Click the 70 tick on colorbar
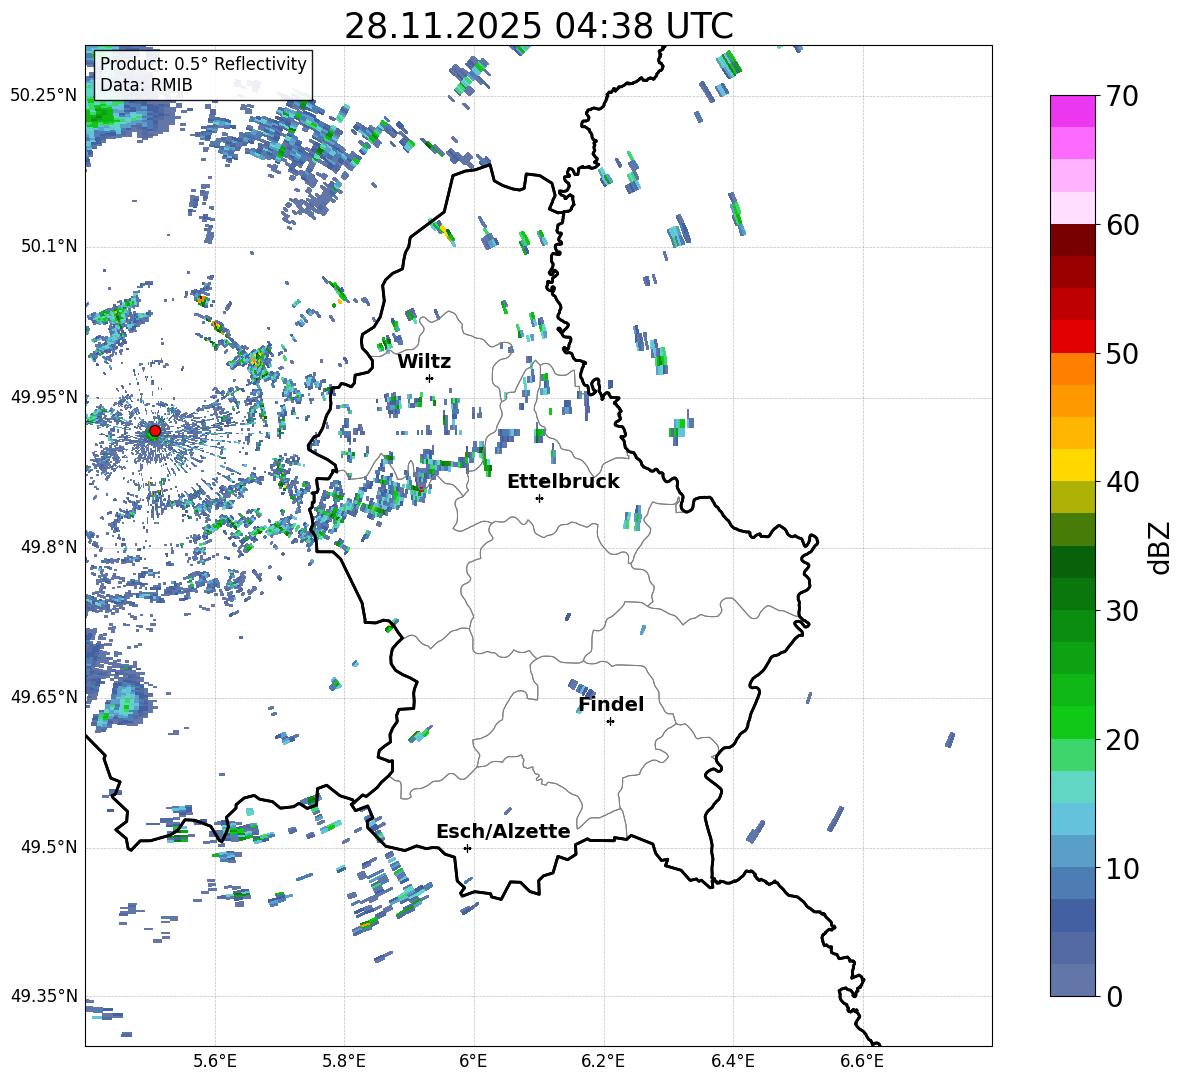 1121,97
